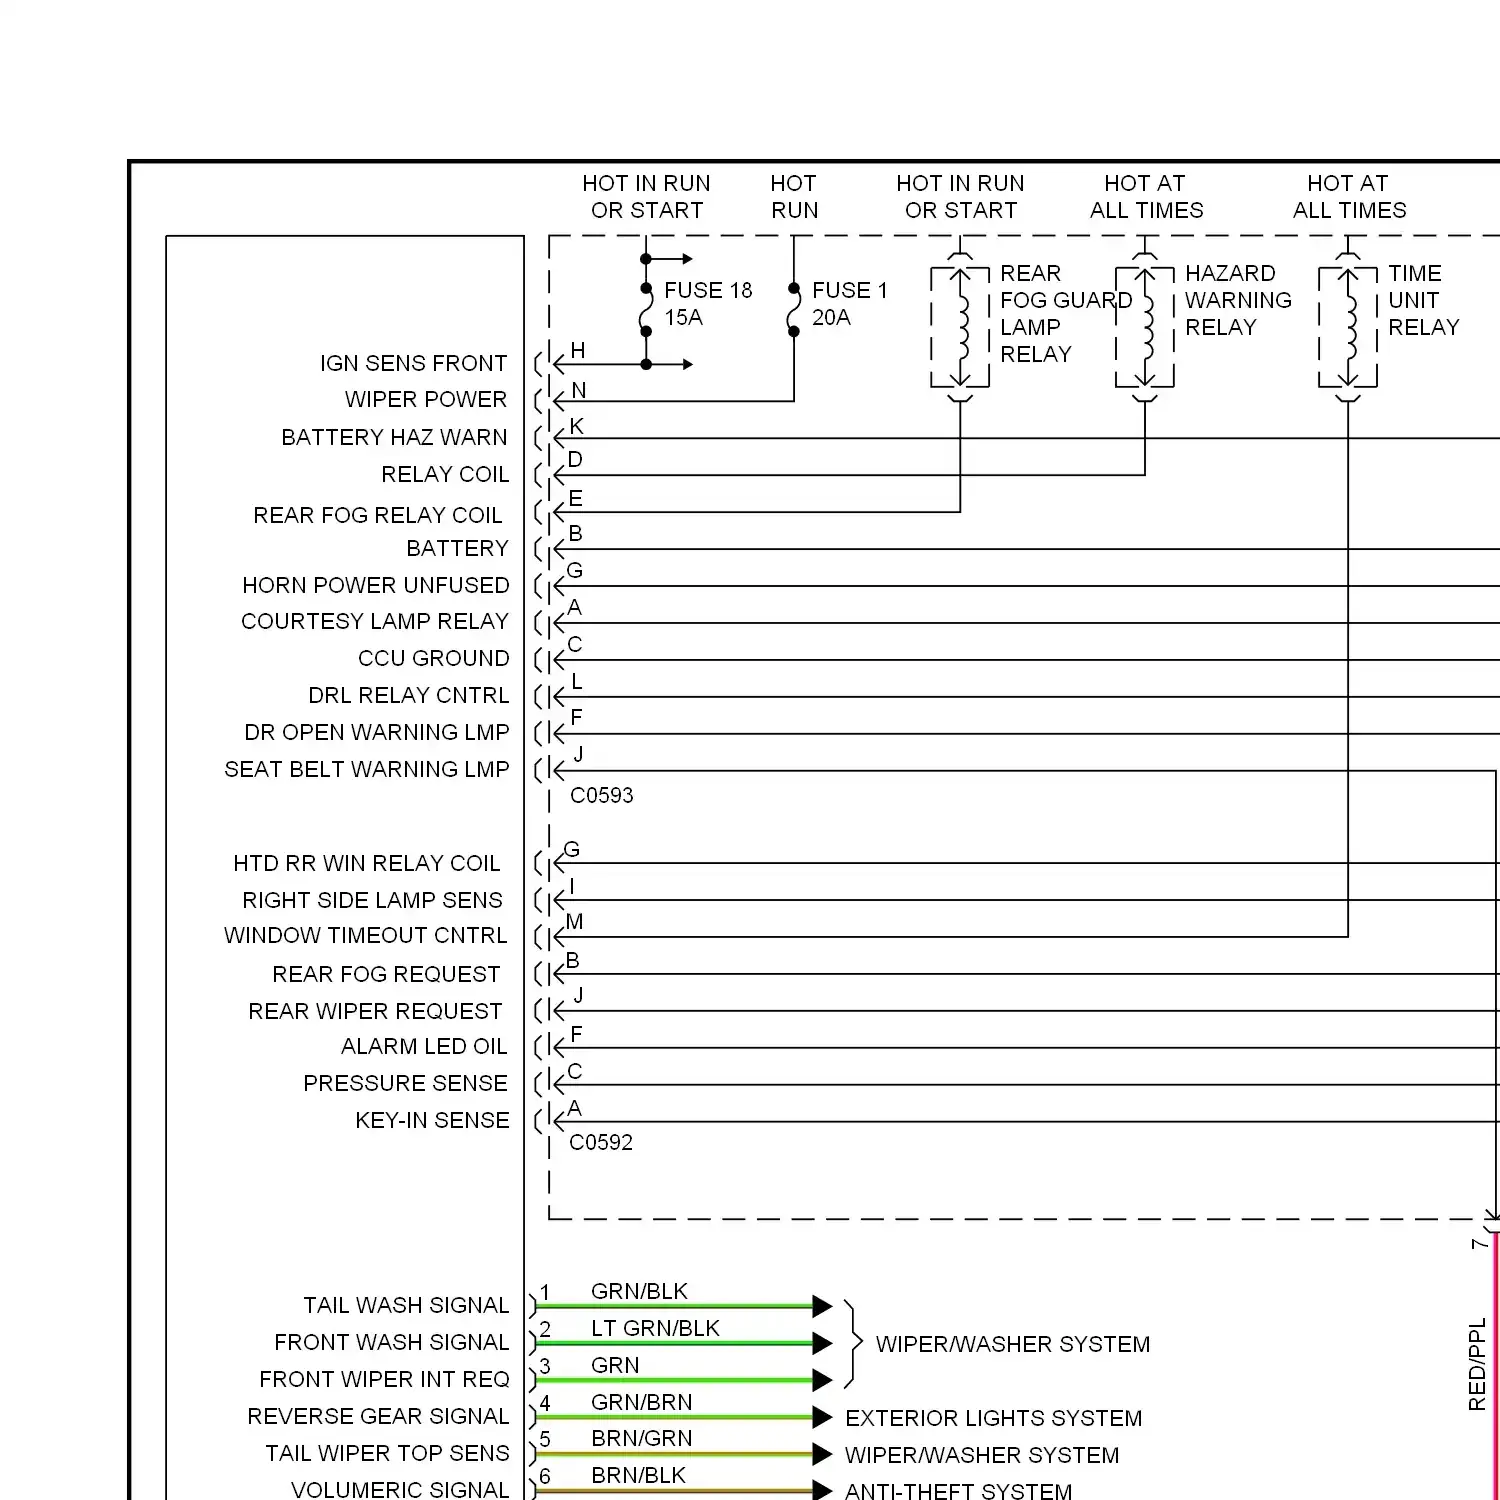The image size is (1500, 1500).
Task: Click the Fuse 18 15A symbol
Action: pyautogui.click(x=646, y=310)
